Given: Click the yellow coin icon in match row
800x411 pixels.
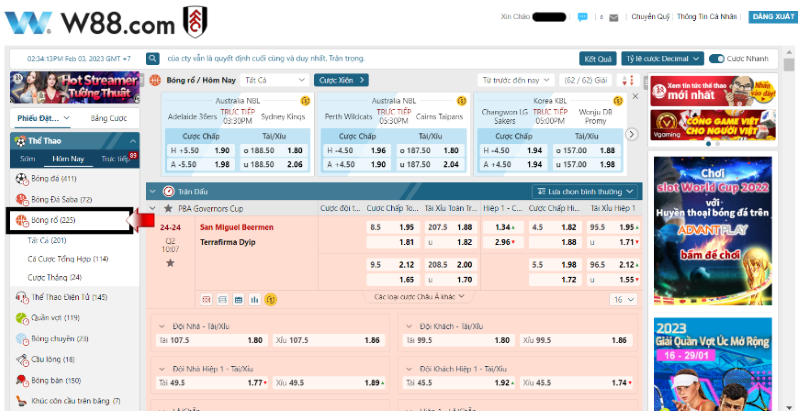Looking at the screenshot, I should tap(271, 300).
